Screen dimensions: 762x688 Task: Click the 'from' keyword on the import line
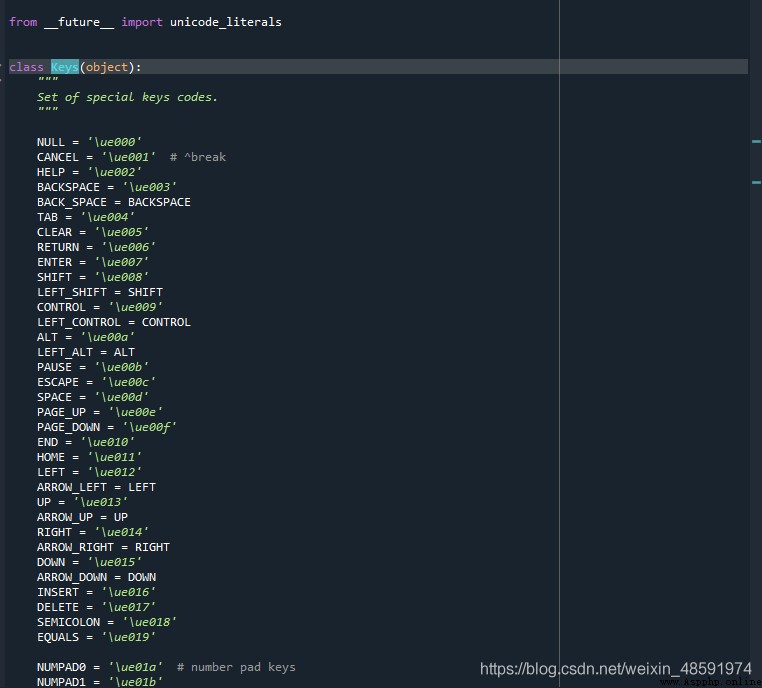[23, 22]
